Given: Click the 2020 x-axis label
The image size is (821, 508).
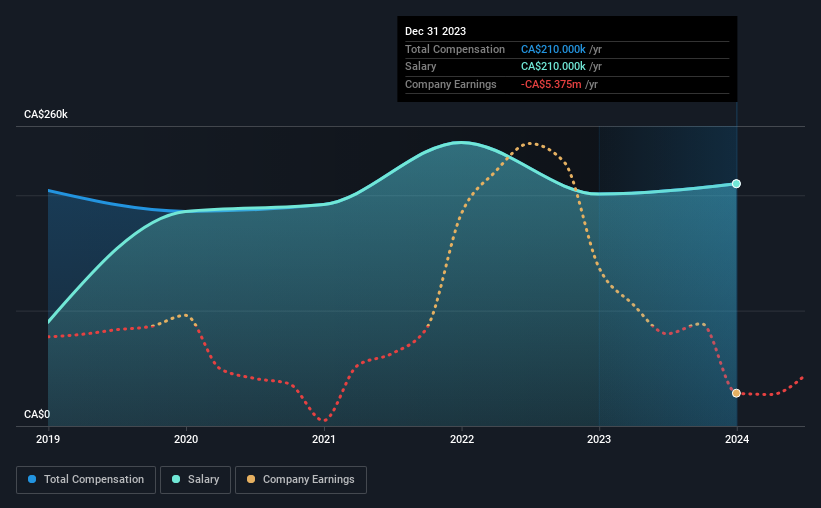Looking at the screenshot, I should 186,439.
